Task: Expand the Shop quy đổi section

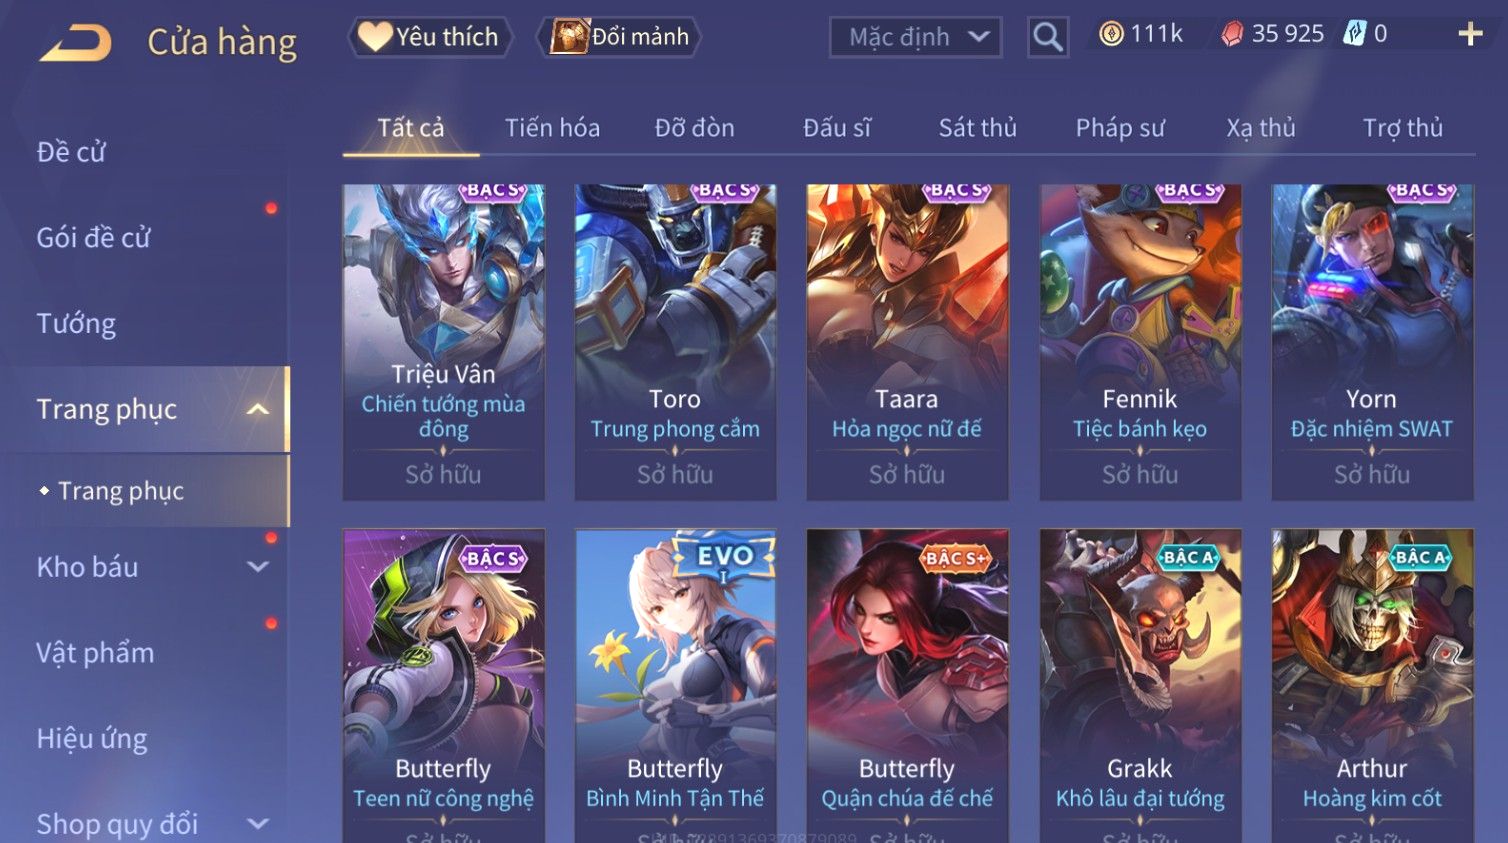Action: 258,824
